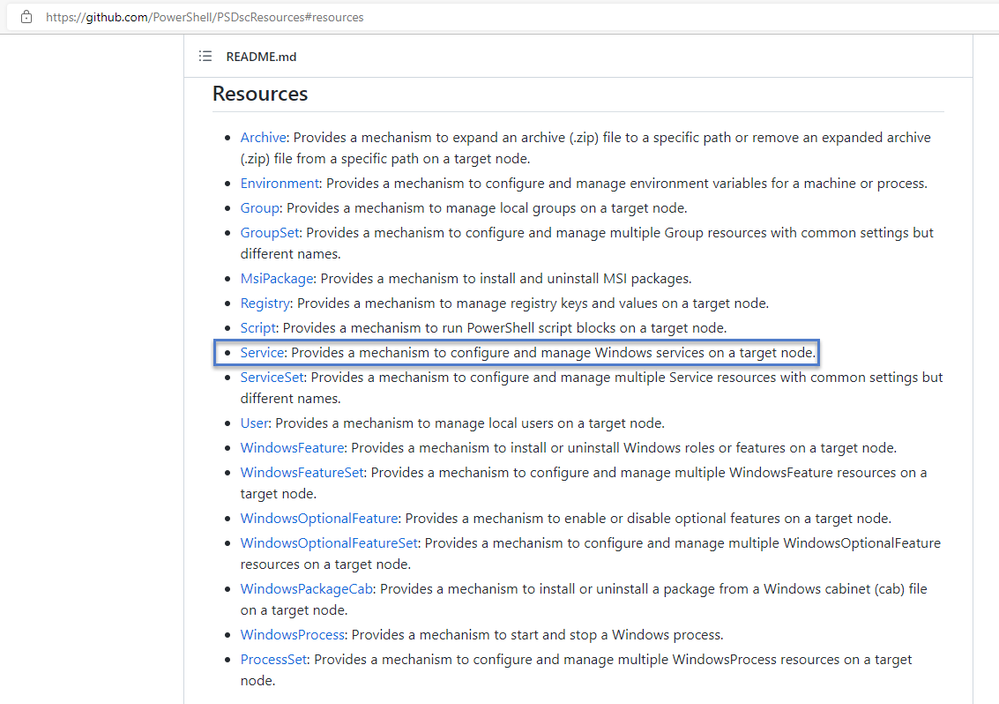Follow the Script resource link
Viewport: 999px width, 704px height.
pyautogui.click(x=257, y=328)
